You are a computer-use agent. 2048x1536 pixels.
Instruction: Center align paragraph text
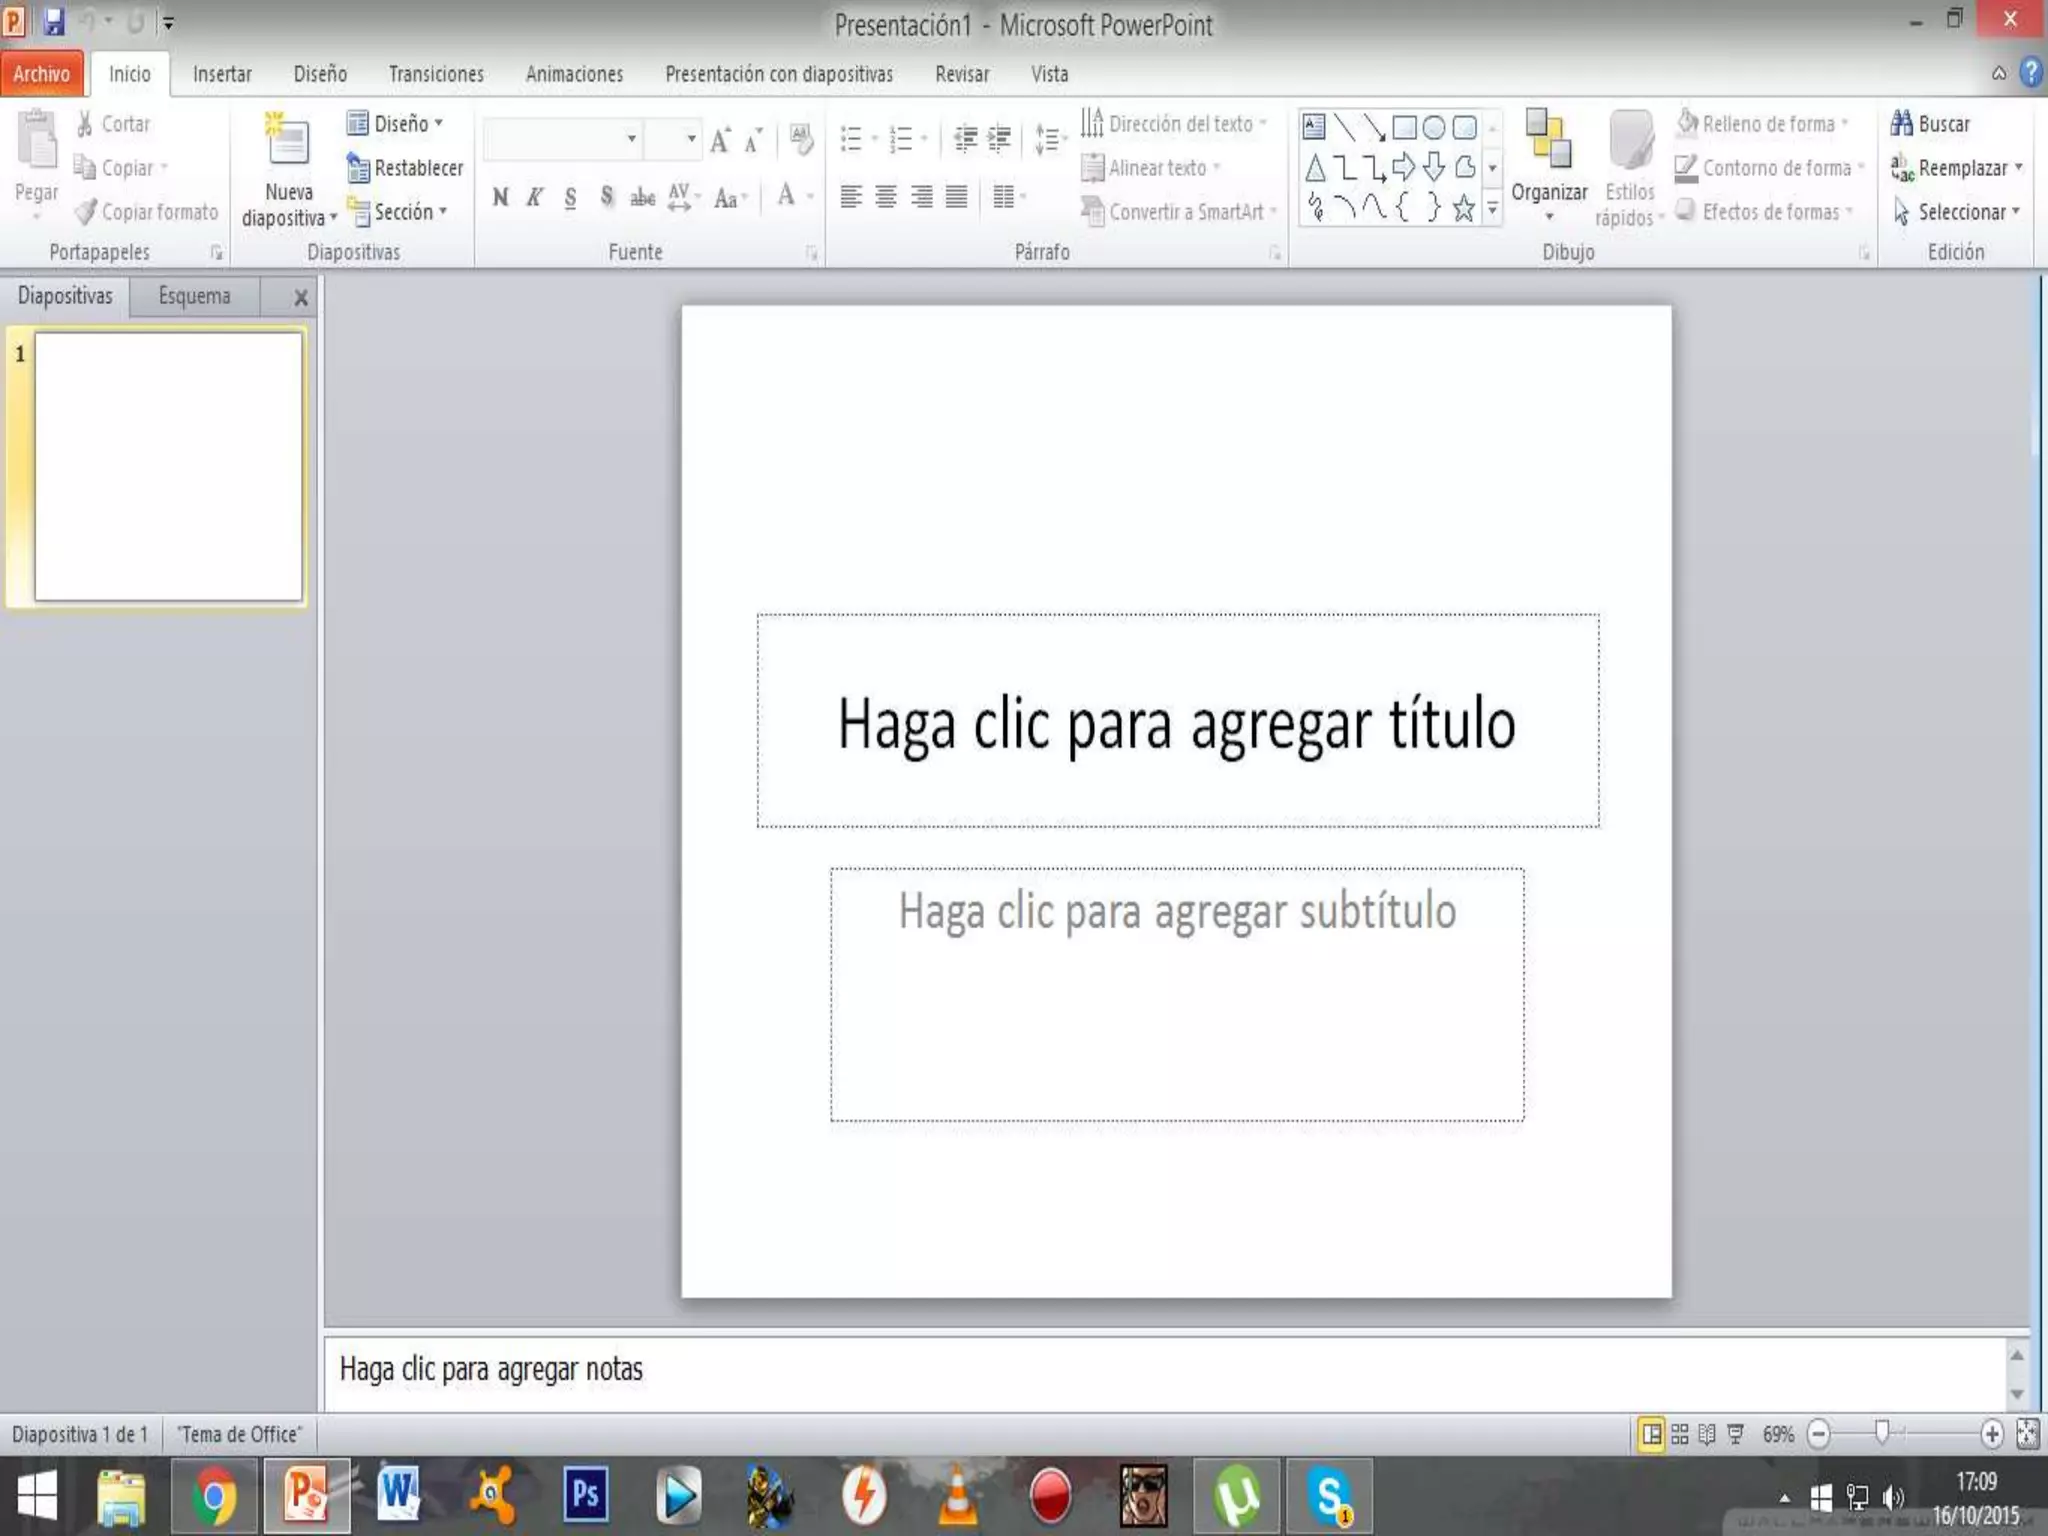(886, 197)
